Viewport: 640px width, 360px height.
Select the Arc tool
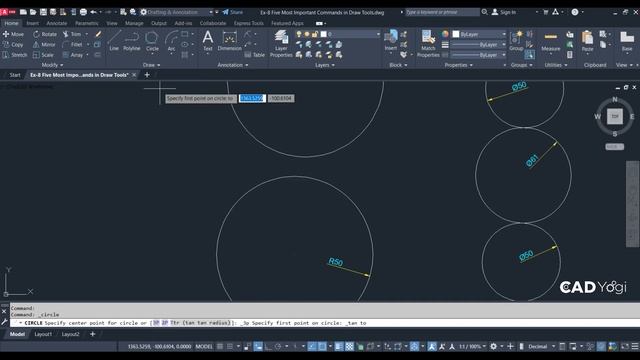pos(171,40)
